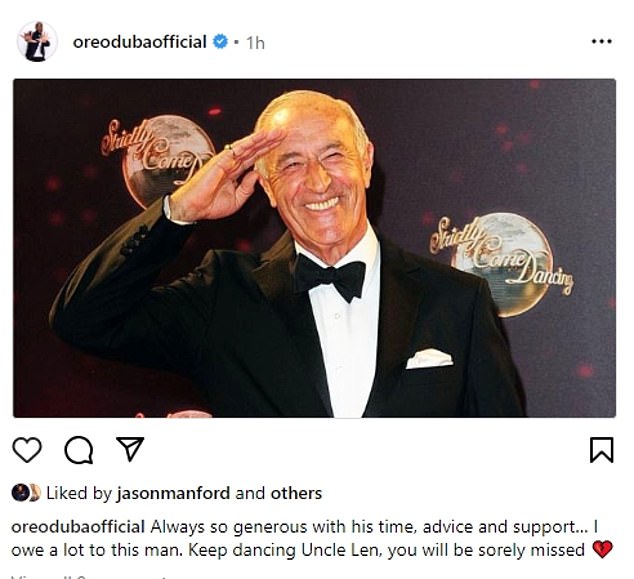Click "others" to view all likers
Image resolution: width=634 pixels, height=579 pixels.
click(x=296, y=493)
